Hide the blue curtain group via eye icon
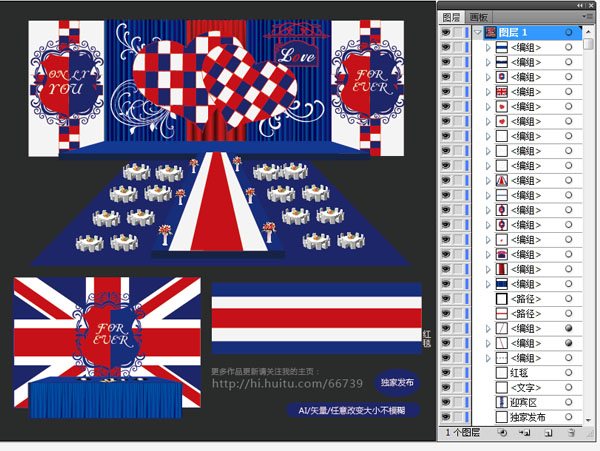The width and height of the screenshot is (600, 451). (x=446, y=284)
